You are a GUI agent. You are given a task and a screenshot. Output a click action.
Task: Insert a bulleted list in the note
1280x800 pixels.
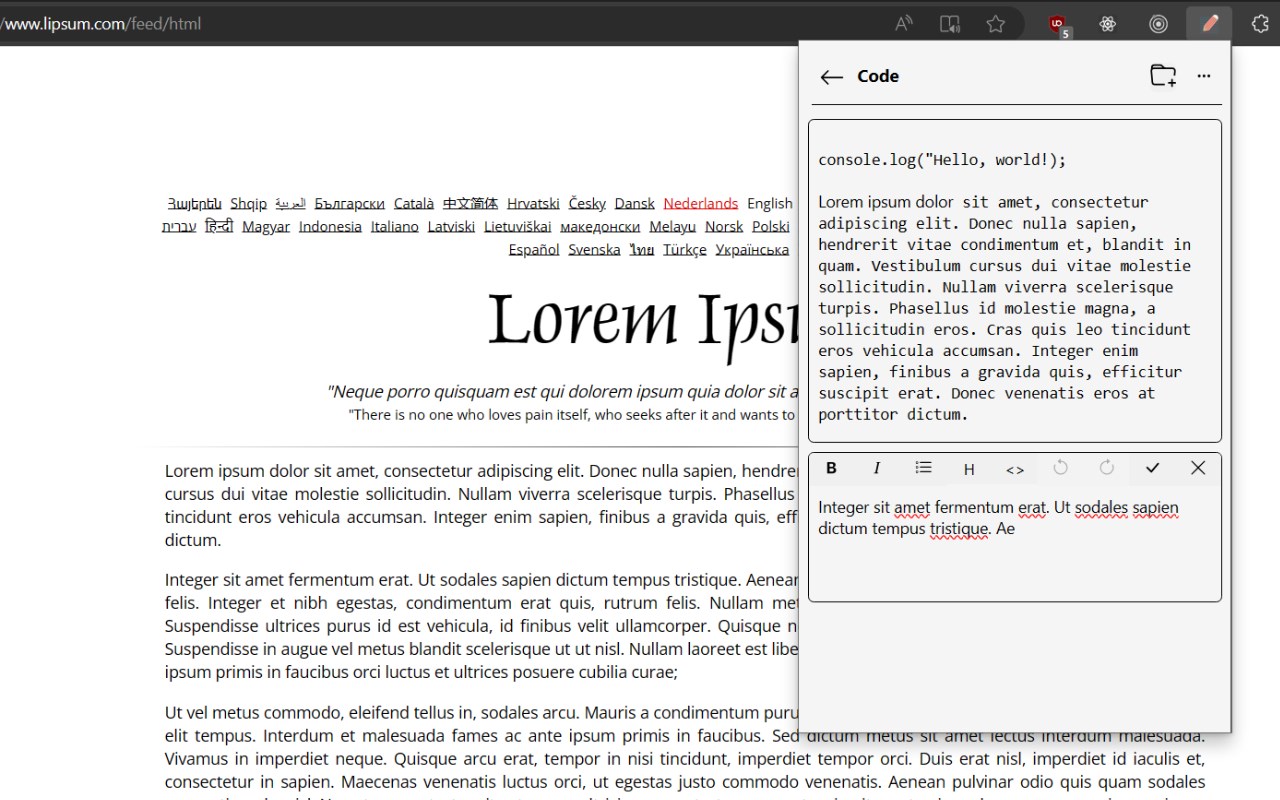coord(923,468)
